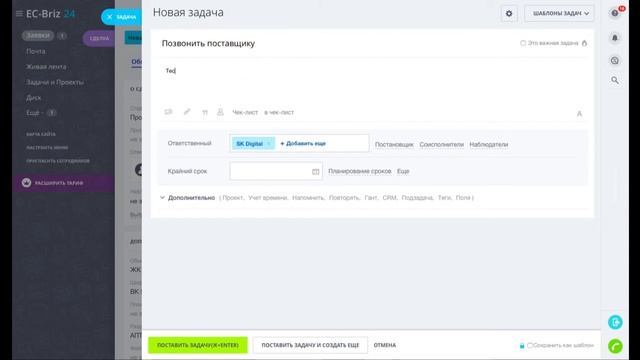Toggle the text formatting 'A' icon
Viewport: 640px width, 360px height.
click(579, 113)
